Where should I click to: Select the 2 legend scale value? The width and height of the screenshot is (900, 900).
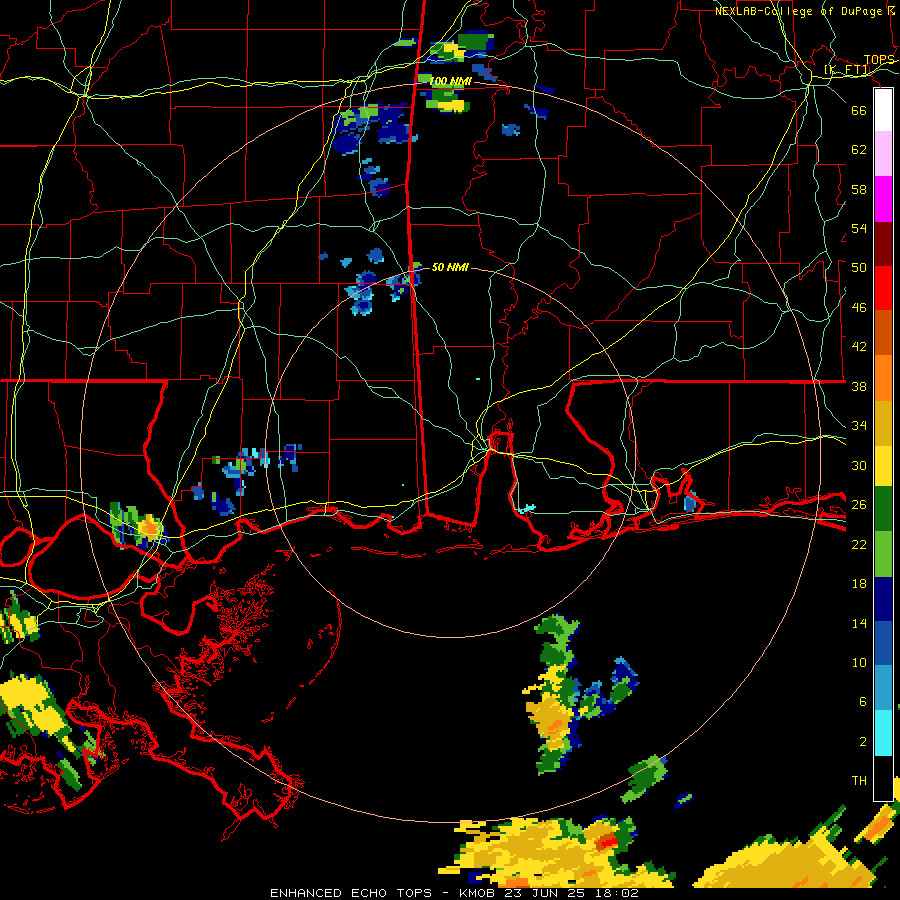[862, 742]
